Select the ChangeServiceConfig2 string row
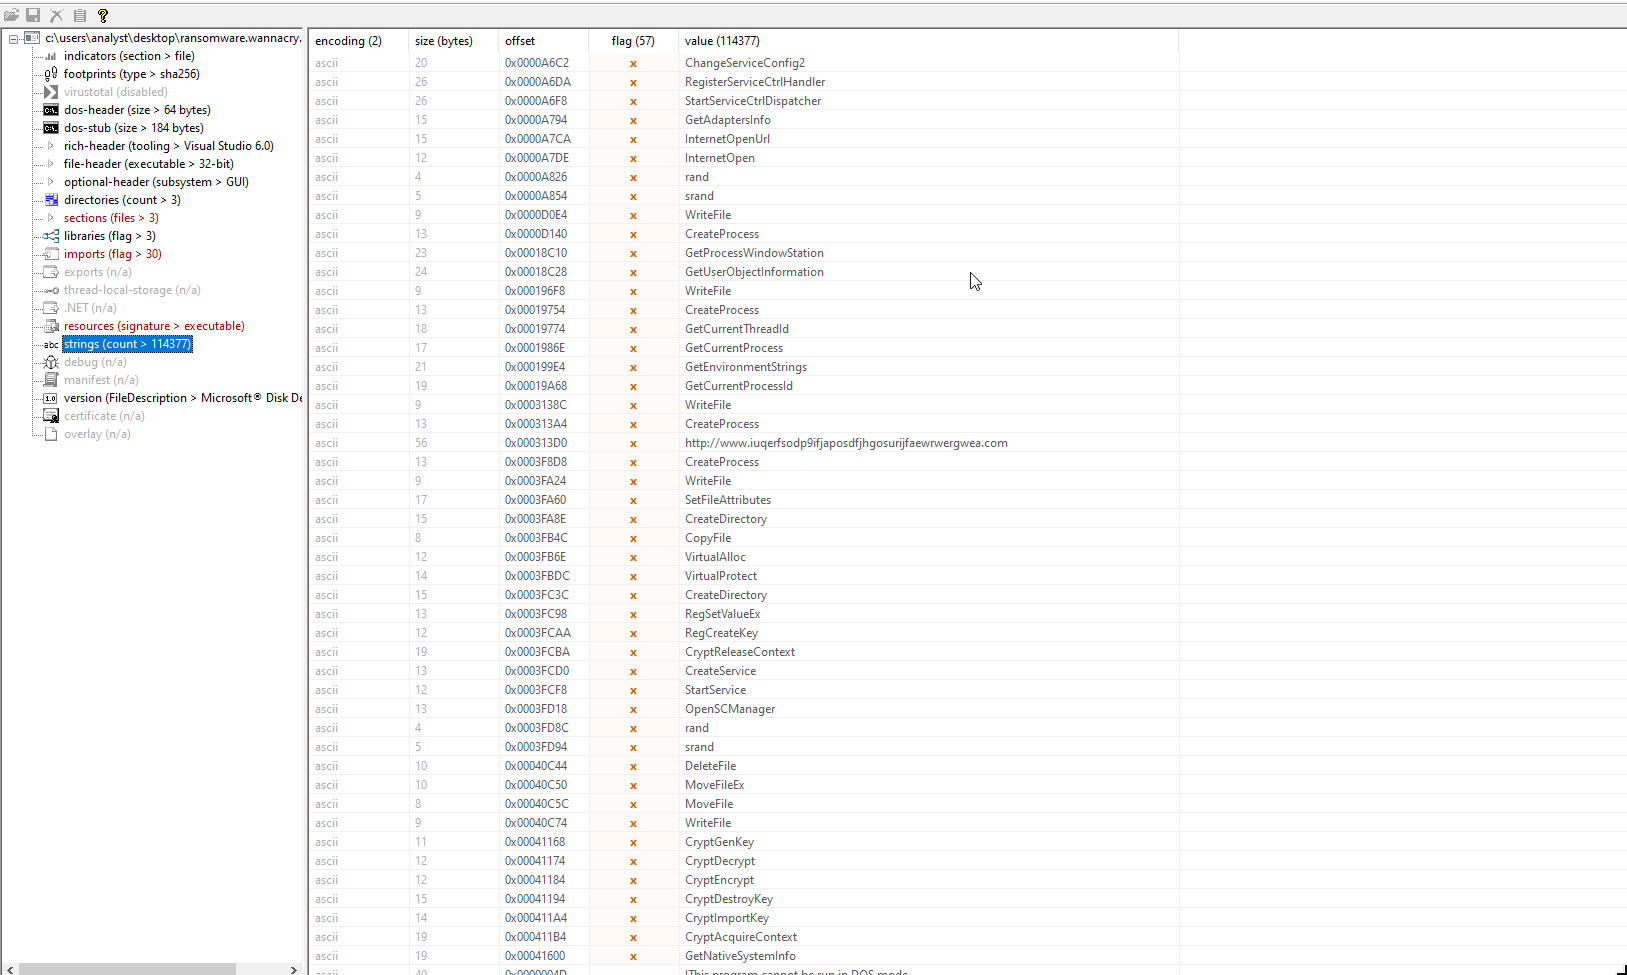Screen dimensions: 1627x975 (x=744, y=63)
